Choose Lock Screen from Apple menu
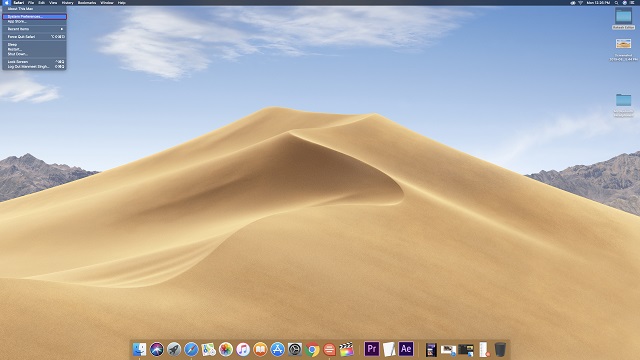The height and width of the screenshot is (360, 640). 34,62
